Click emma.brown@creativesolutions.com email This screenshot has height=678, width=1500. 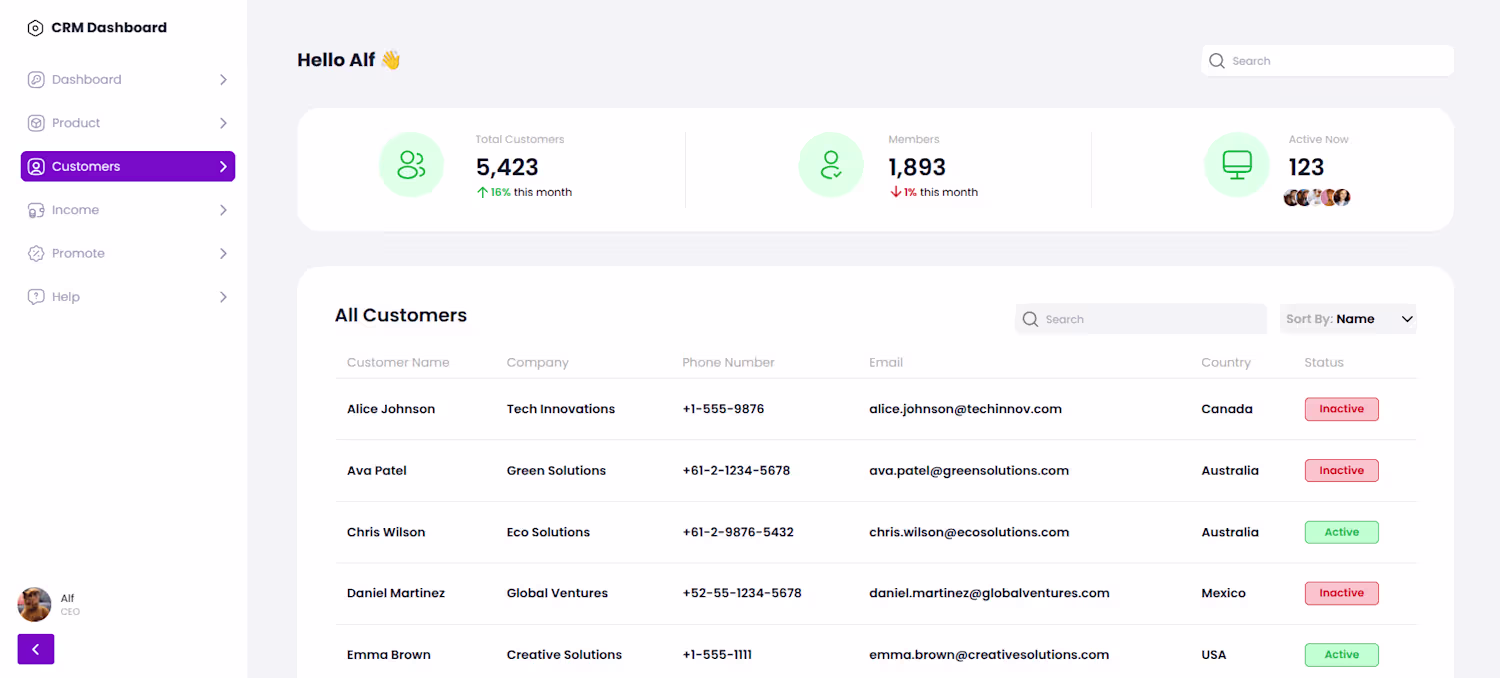pyautogui.click(x=989, y=655)
